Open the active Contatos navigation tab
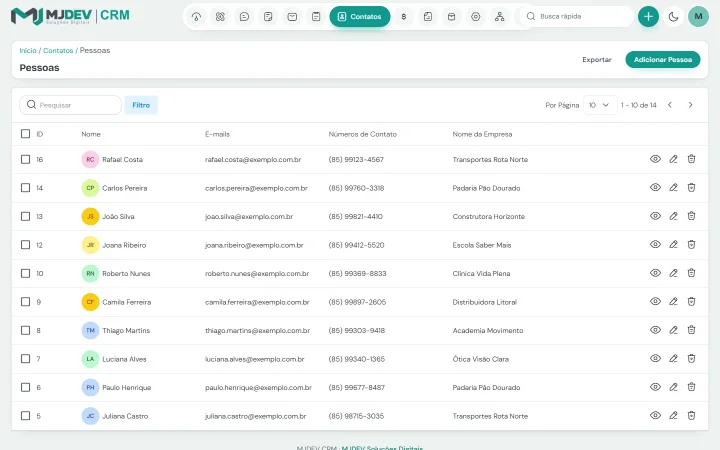Image resolution: width=720 pixels, height=450 pixels. [x=360, y=17]
